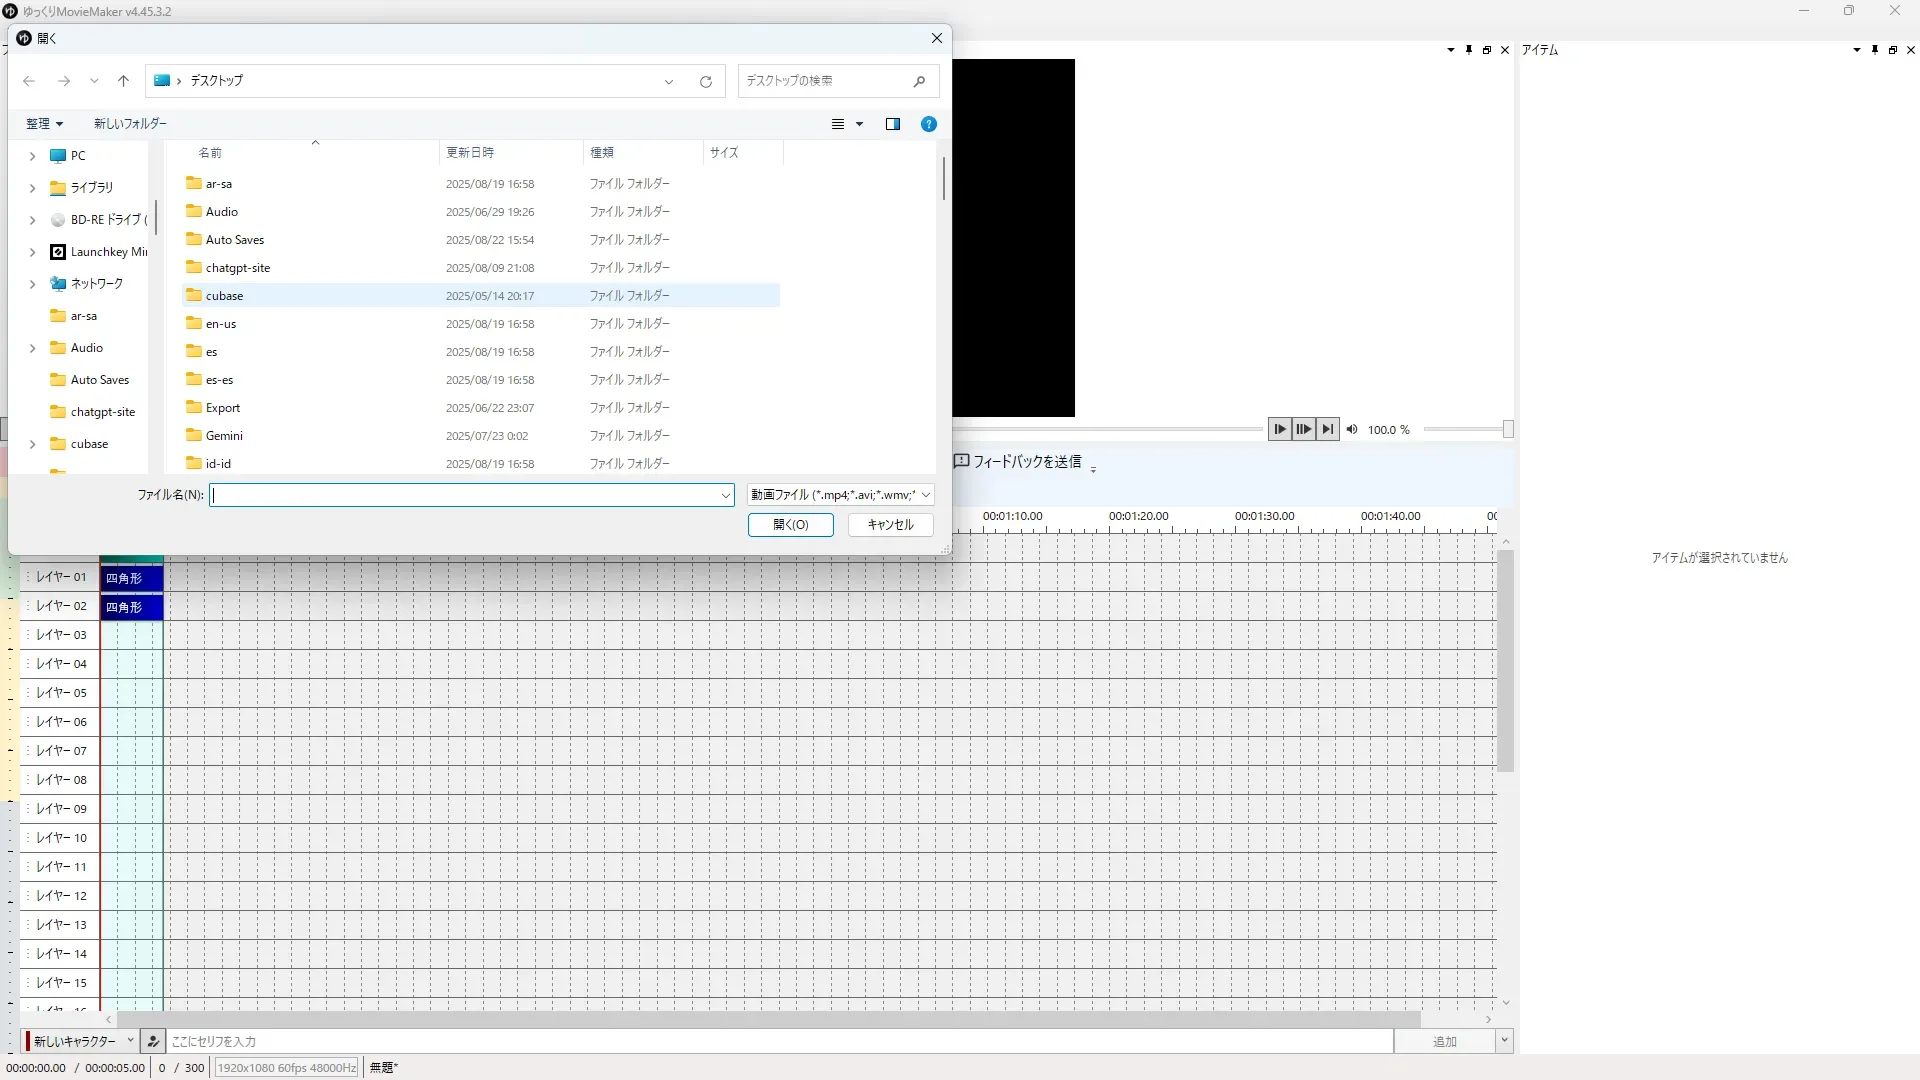Click the refresh icon in the address bar
Viewport: 1920px width, 1080px height.
click(x=706, y=81)
